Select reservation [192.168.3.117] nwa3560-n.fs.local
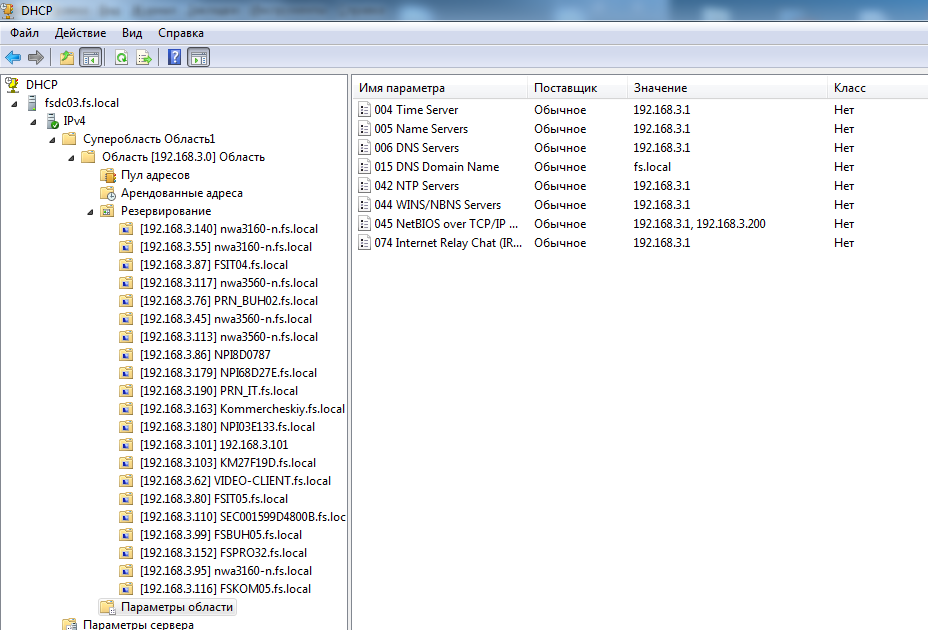 pyautogui.click(x=228, y=283)
